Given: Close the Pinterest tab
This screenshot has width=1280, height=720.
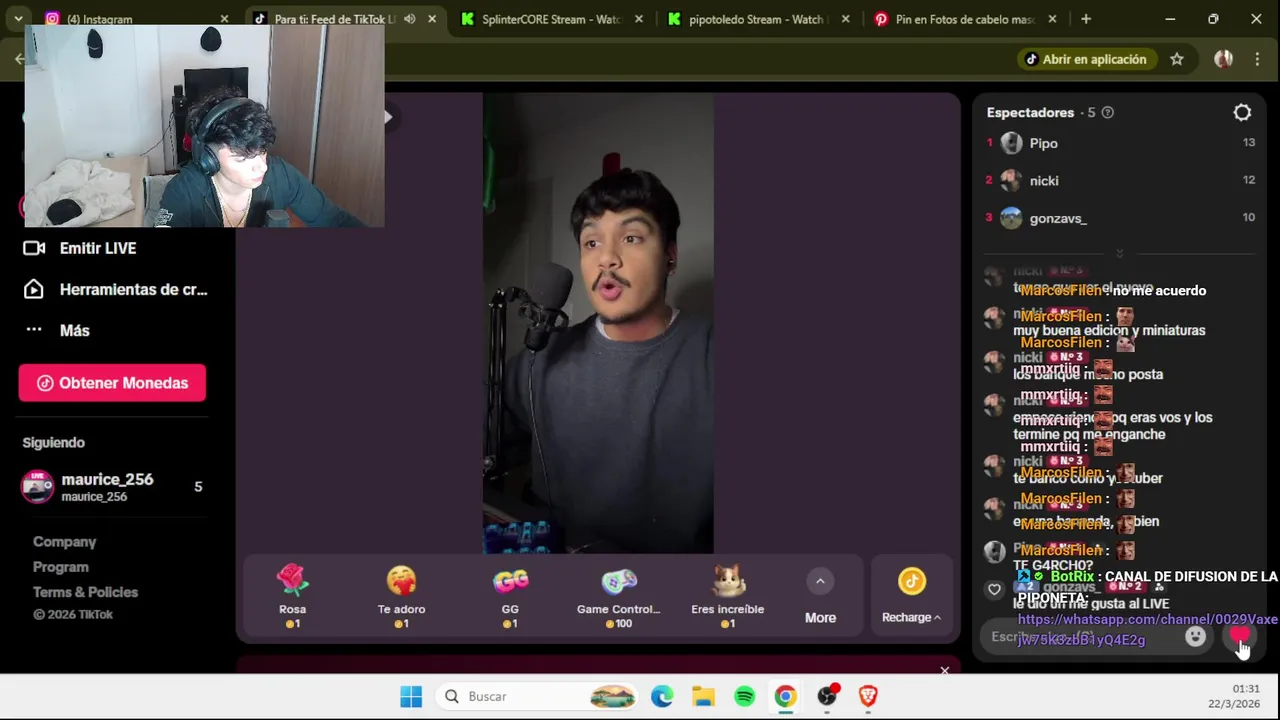Looking at the screenshot, I should [1052, 19].
